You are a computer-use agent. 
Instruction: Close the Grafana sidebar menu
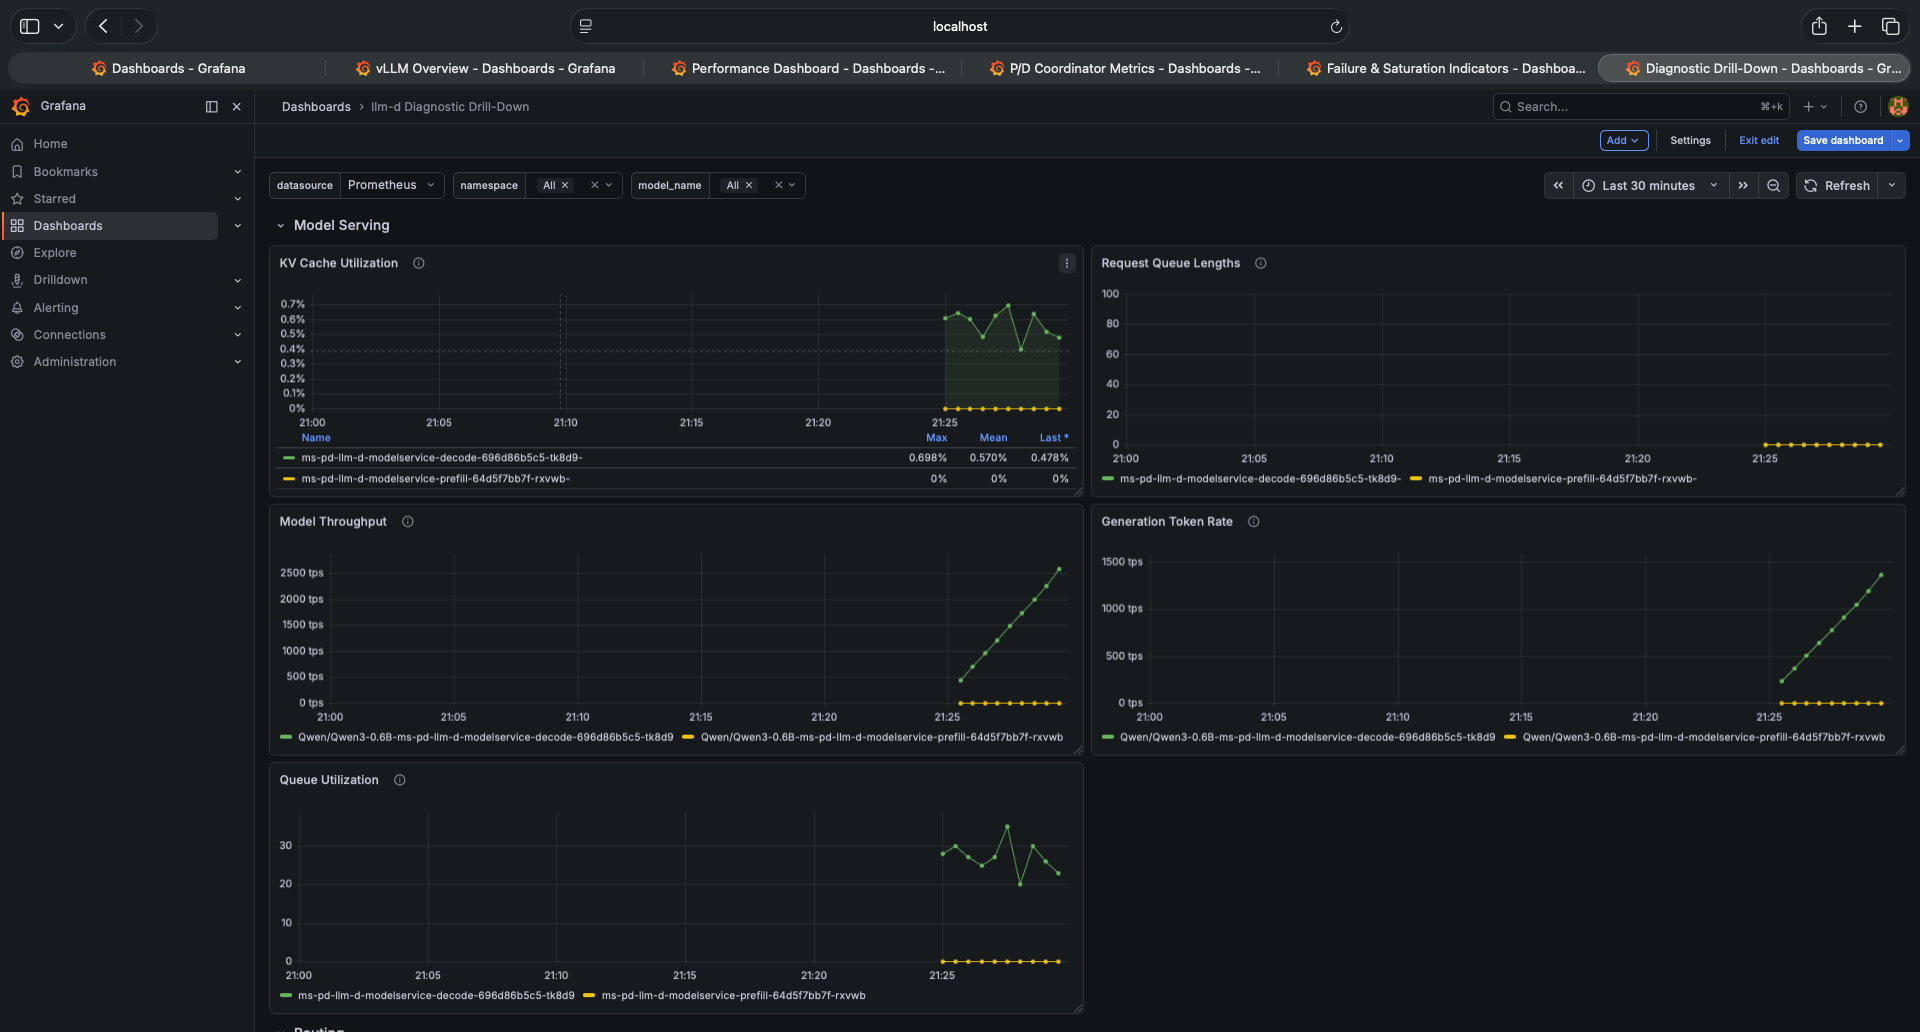(237, 106)
